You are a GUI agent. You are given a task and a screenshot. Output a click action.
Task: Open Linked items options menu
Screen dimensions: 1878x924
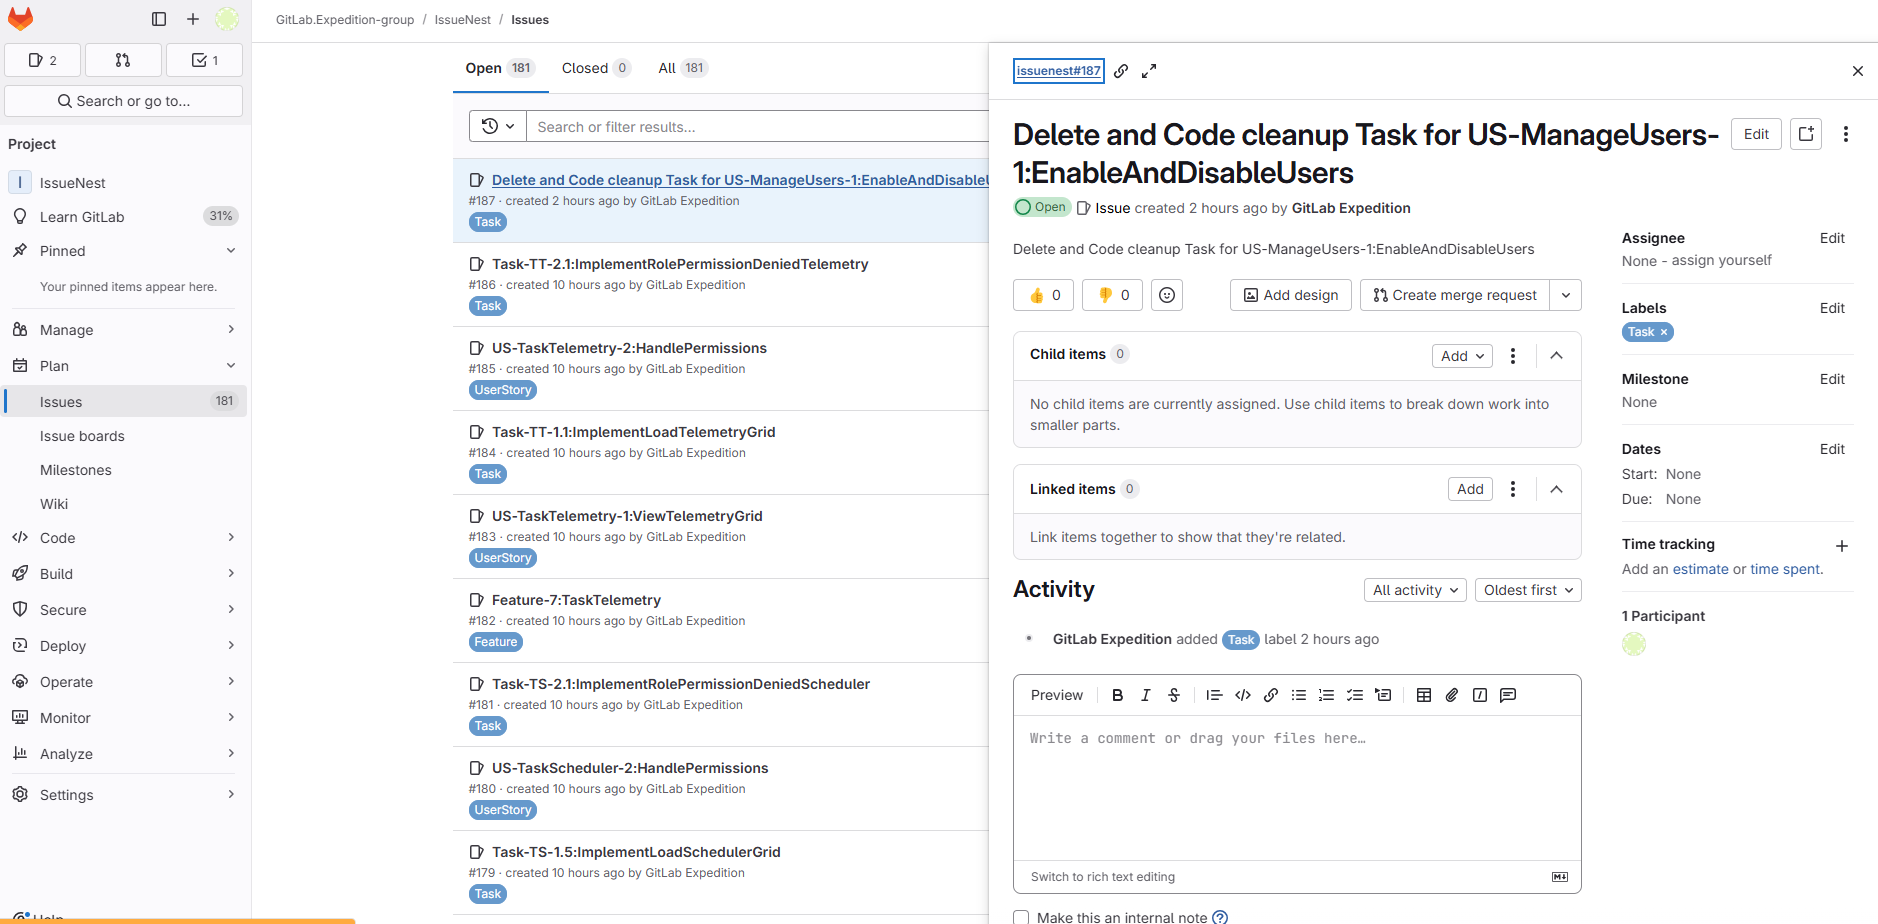pos(1513,489)
